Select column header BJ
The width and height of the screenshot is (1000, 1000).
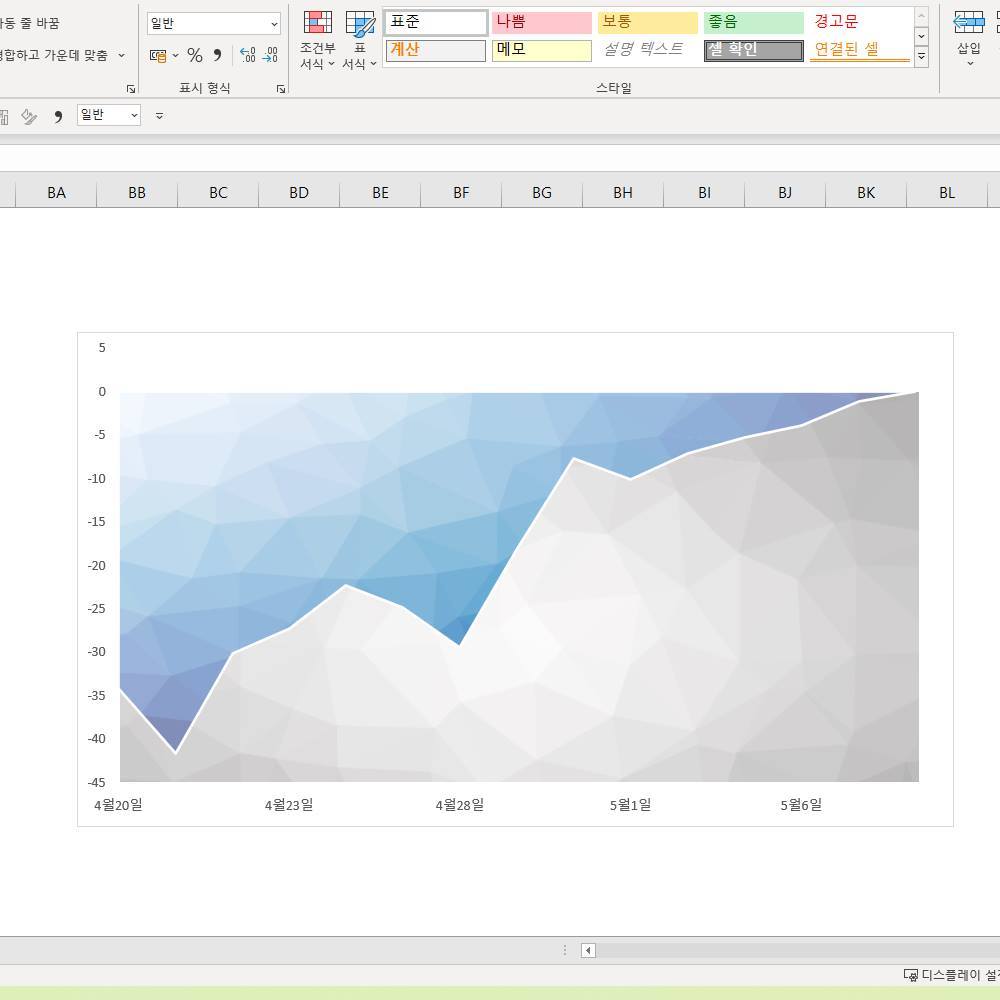(x=785, y=193)
